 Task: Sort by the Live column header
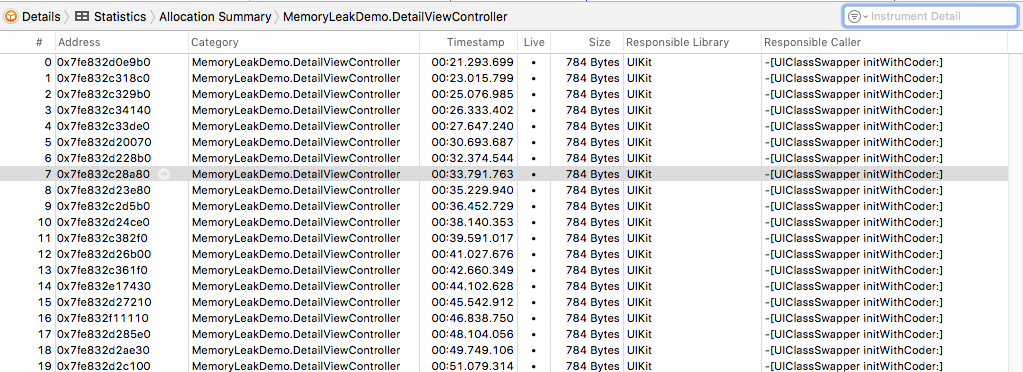534,42
